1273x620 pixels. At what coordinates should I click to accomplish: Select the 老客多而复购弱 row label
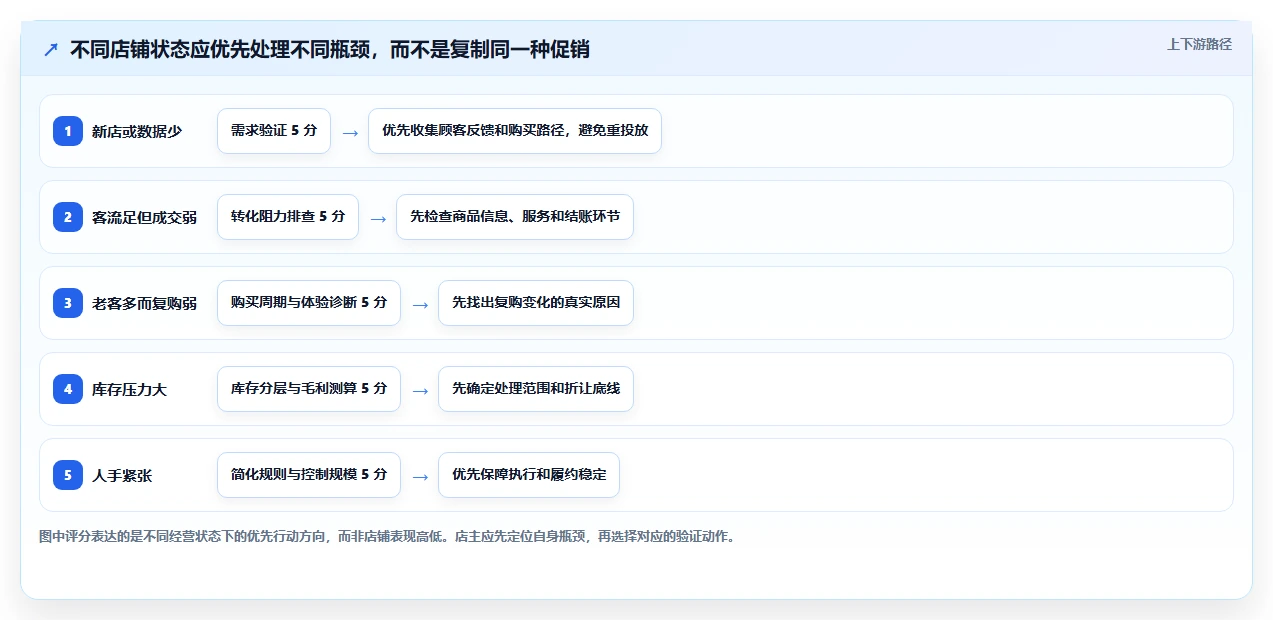pyautogui.click(x=144, y=303)
